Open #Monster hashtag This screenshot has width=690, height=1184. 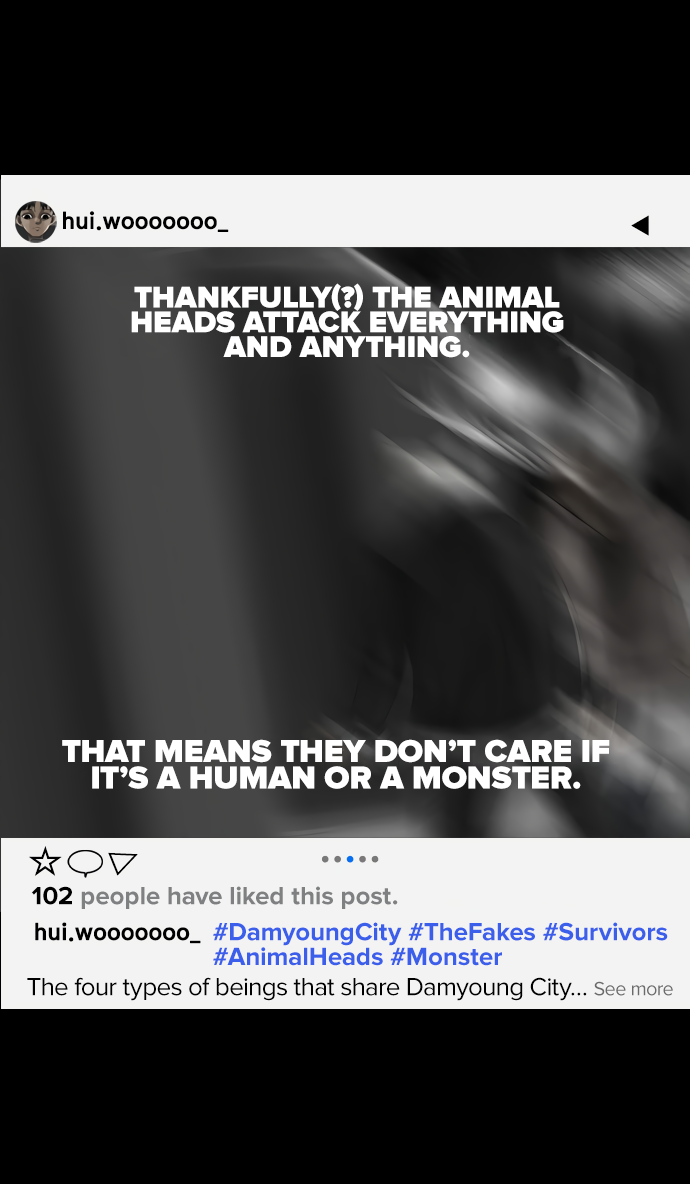coord(446,957)
